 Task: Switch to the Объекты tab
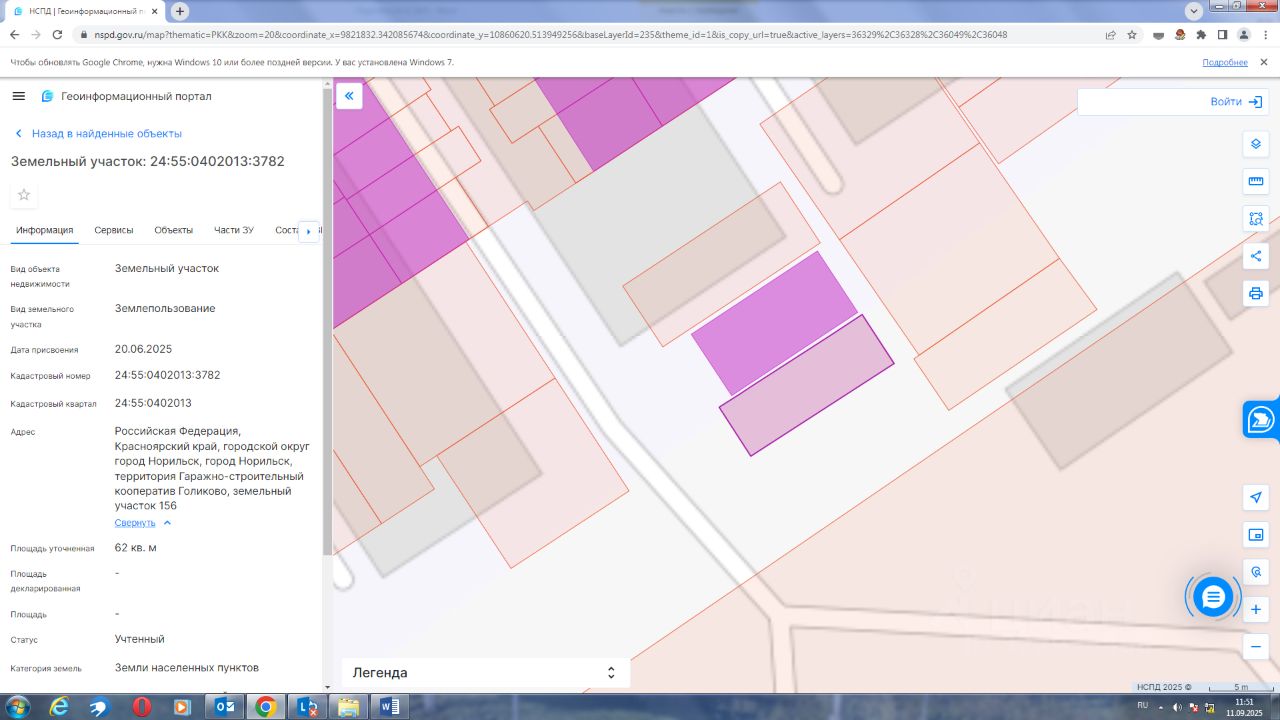pos(174,230)
